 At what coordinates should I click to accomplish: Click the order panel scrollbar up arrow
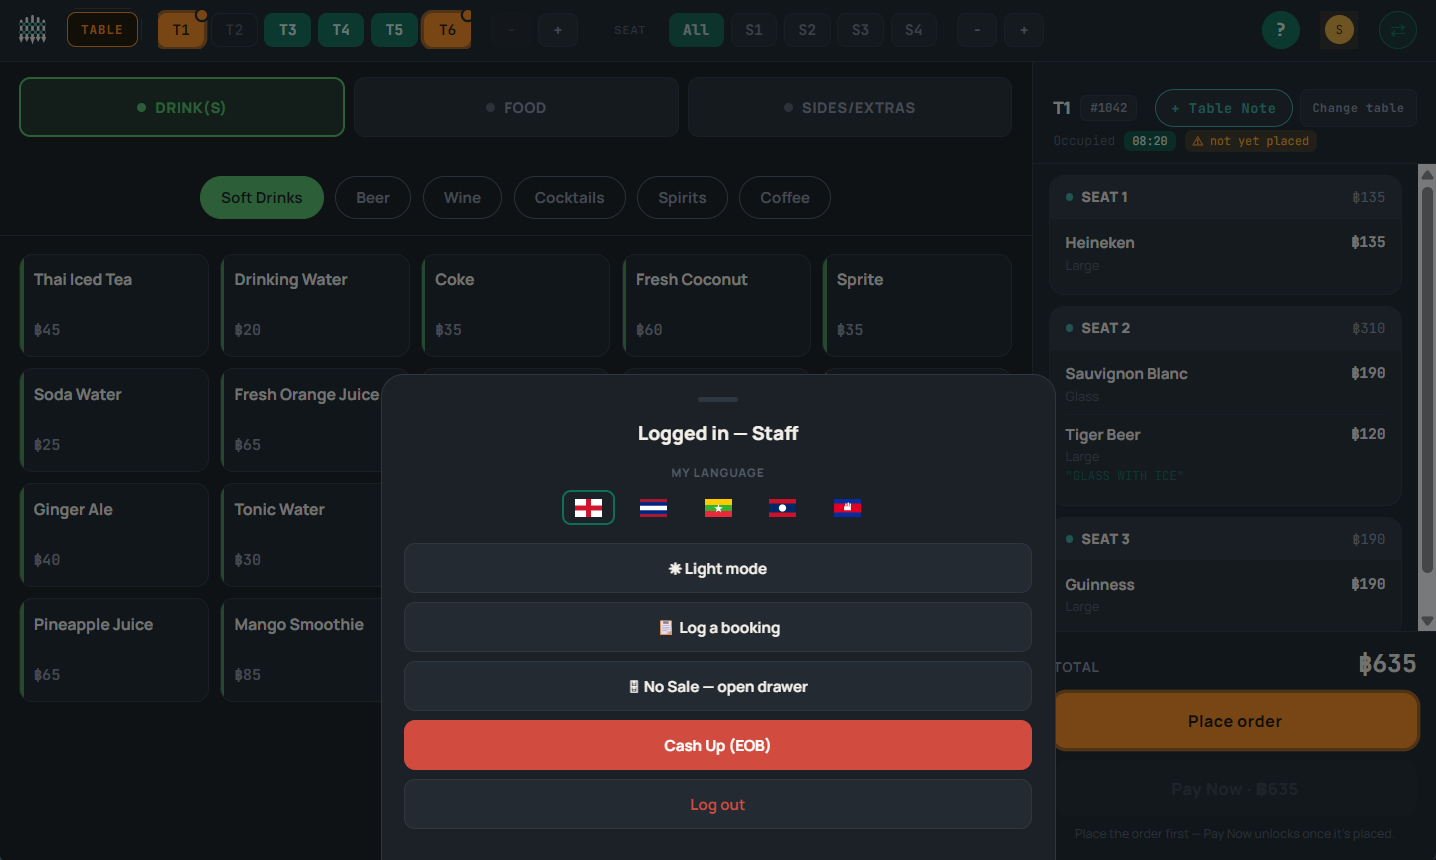point(1428,174)
